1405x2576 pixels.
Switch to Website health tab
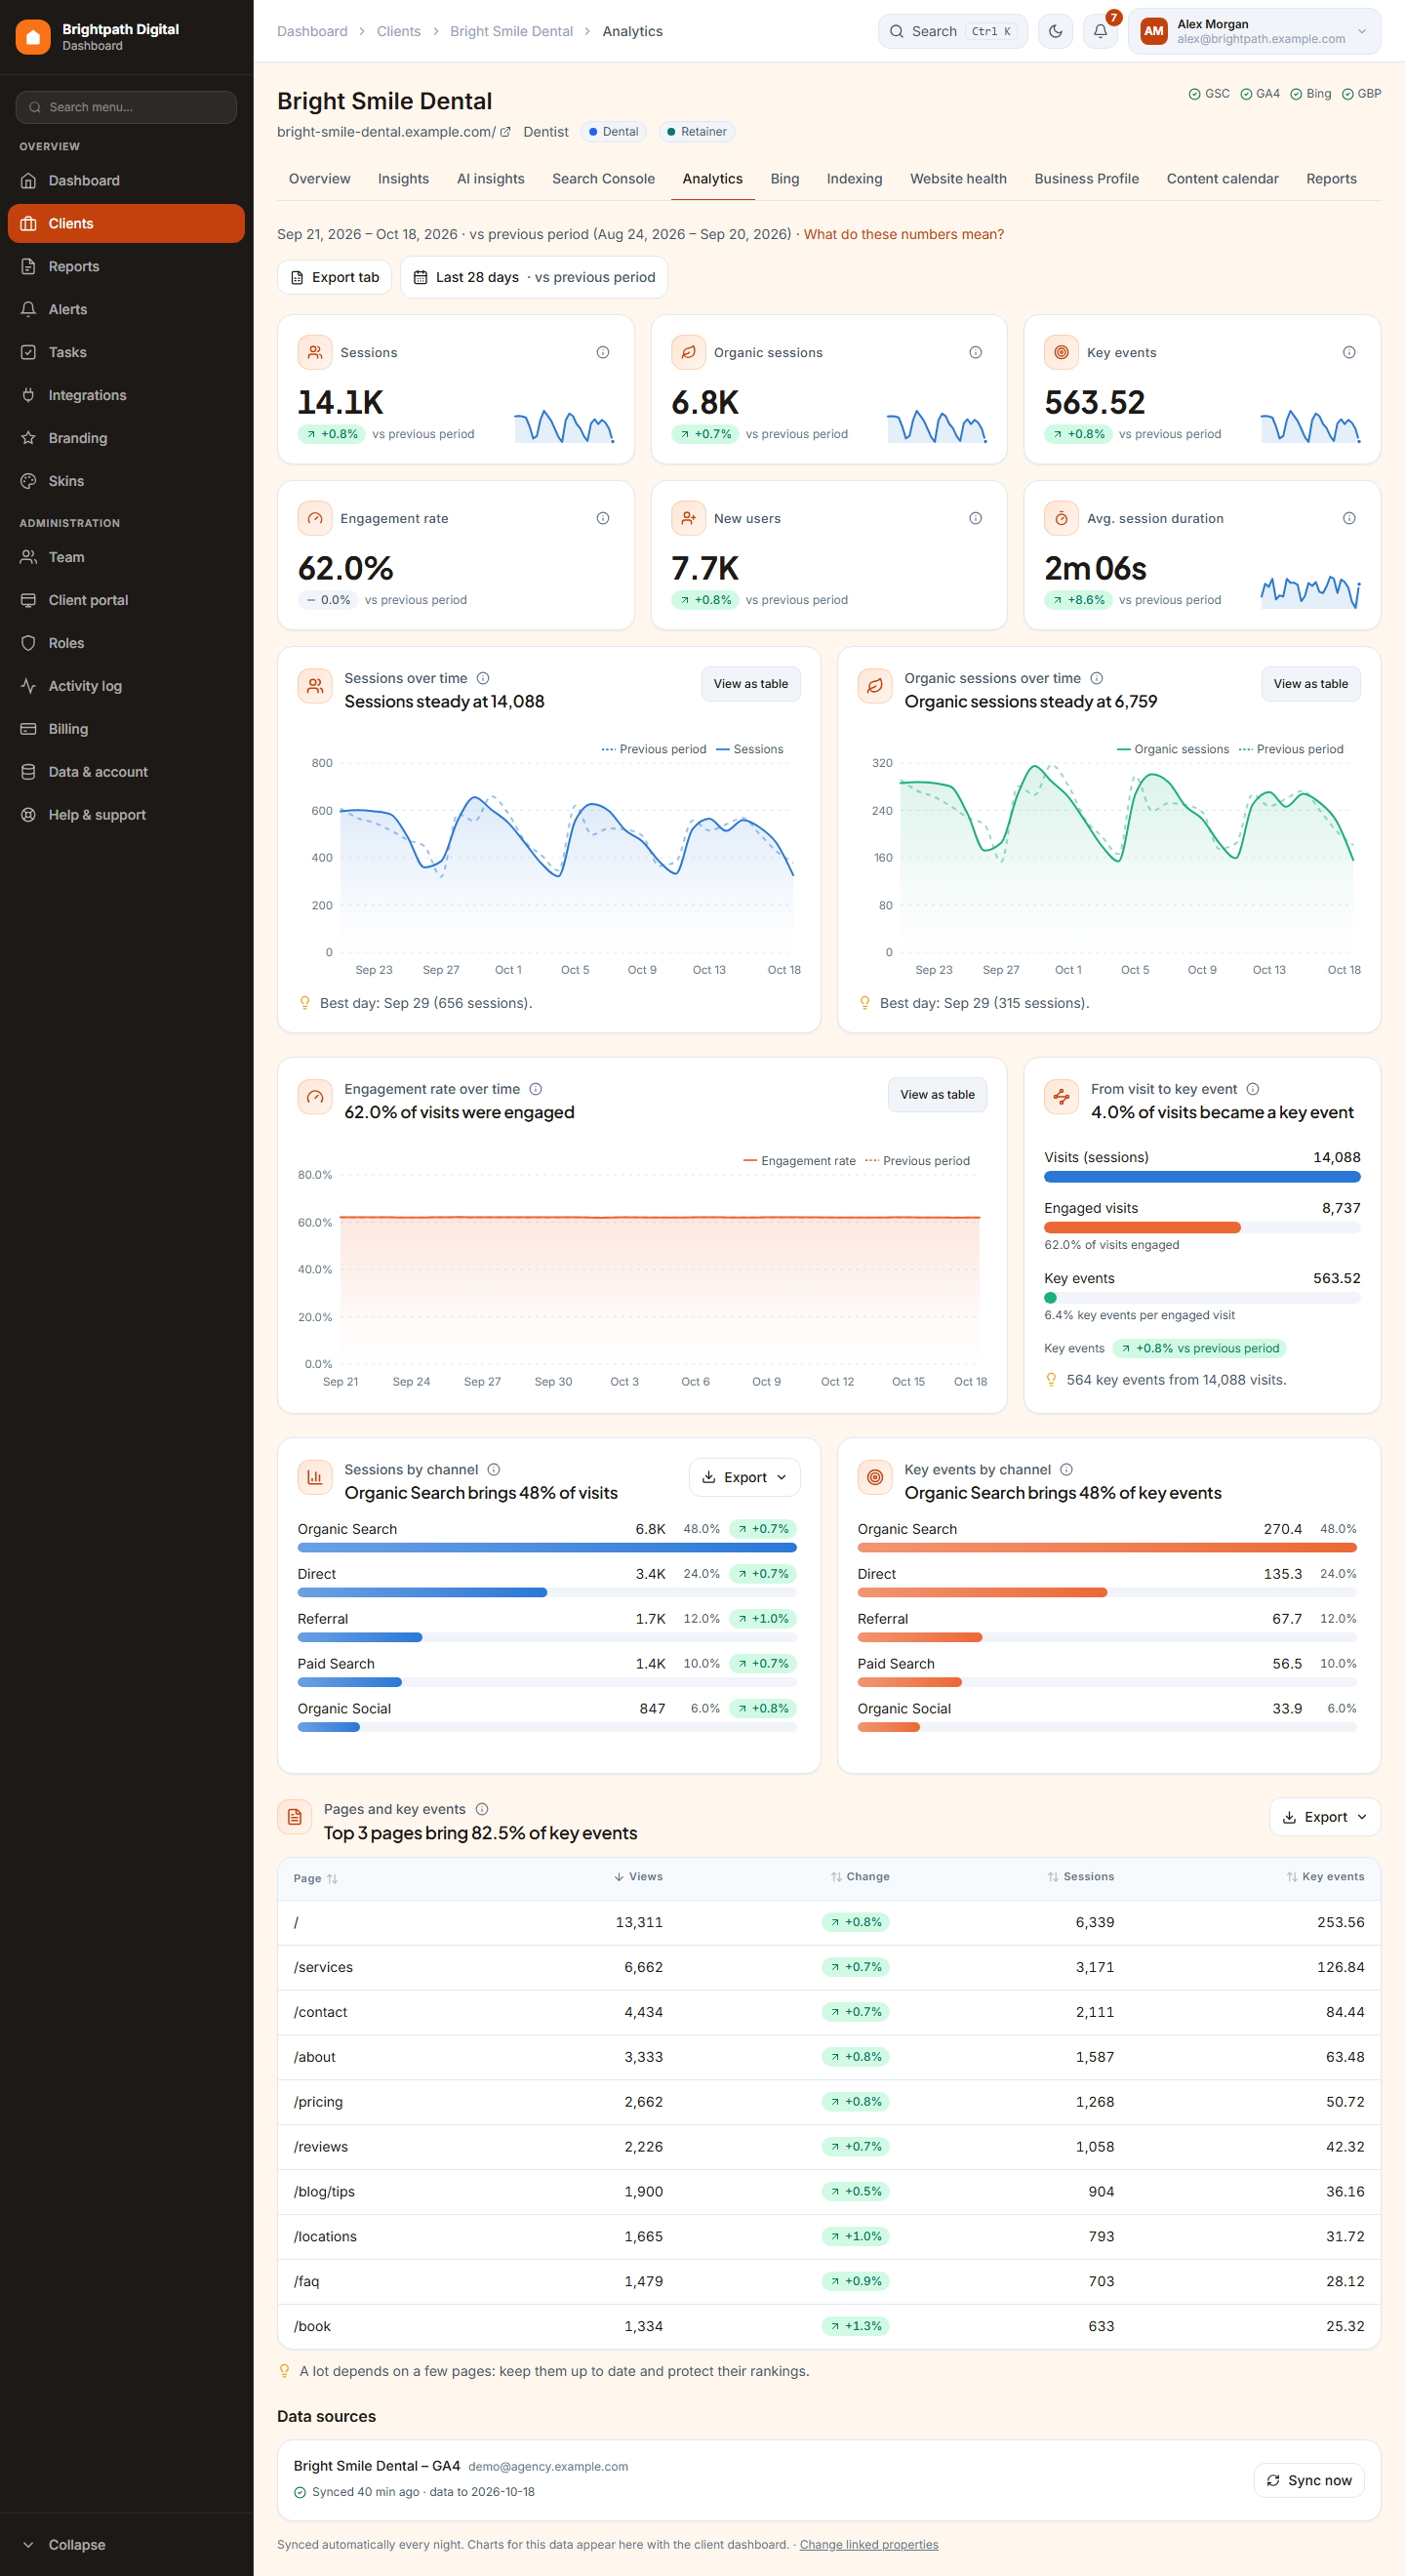[x=958, y=179]
